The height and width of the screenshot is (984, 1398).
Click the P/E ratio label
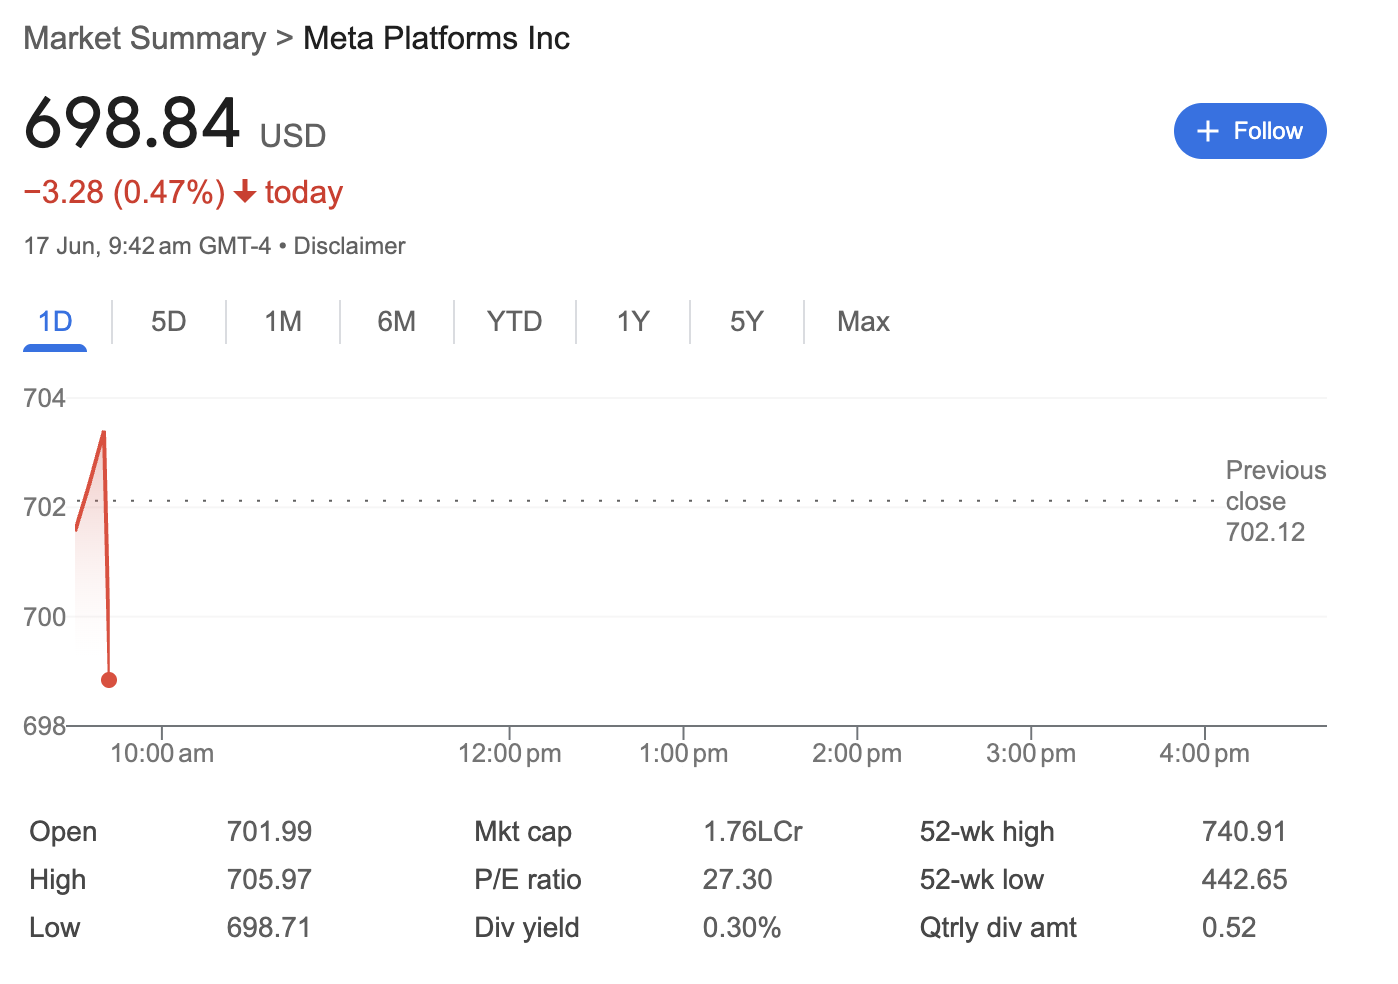(528, 879)
